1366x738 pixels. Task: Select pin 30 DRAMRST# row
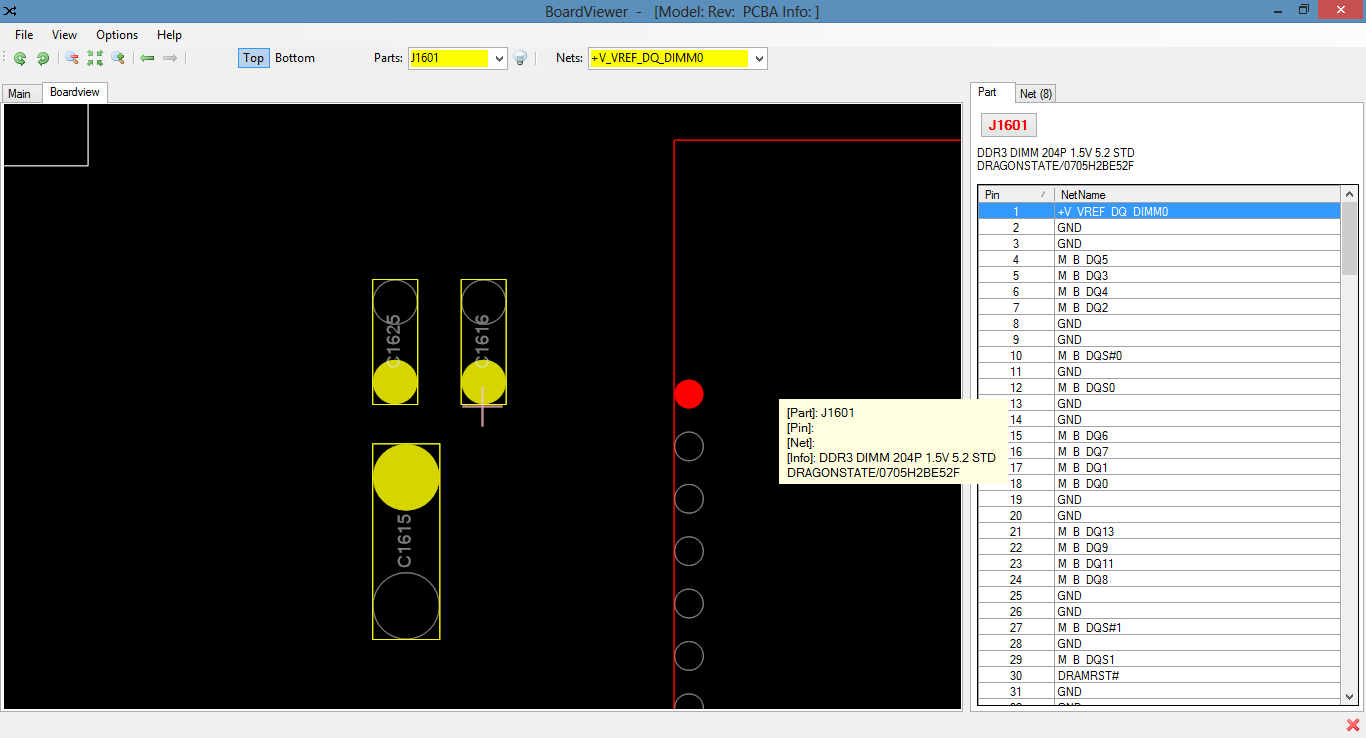click(1159, 676)
